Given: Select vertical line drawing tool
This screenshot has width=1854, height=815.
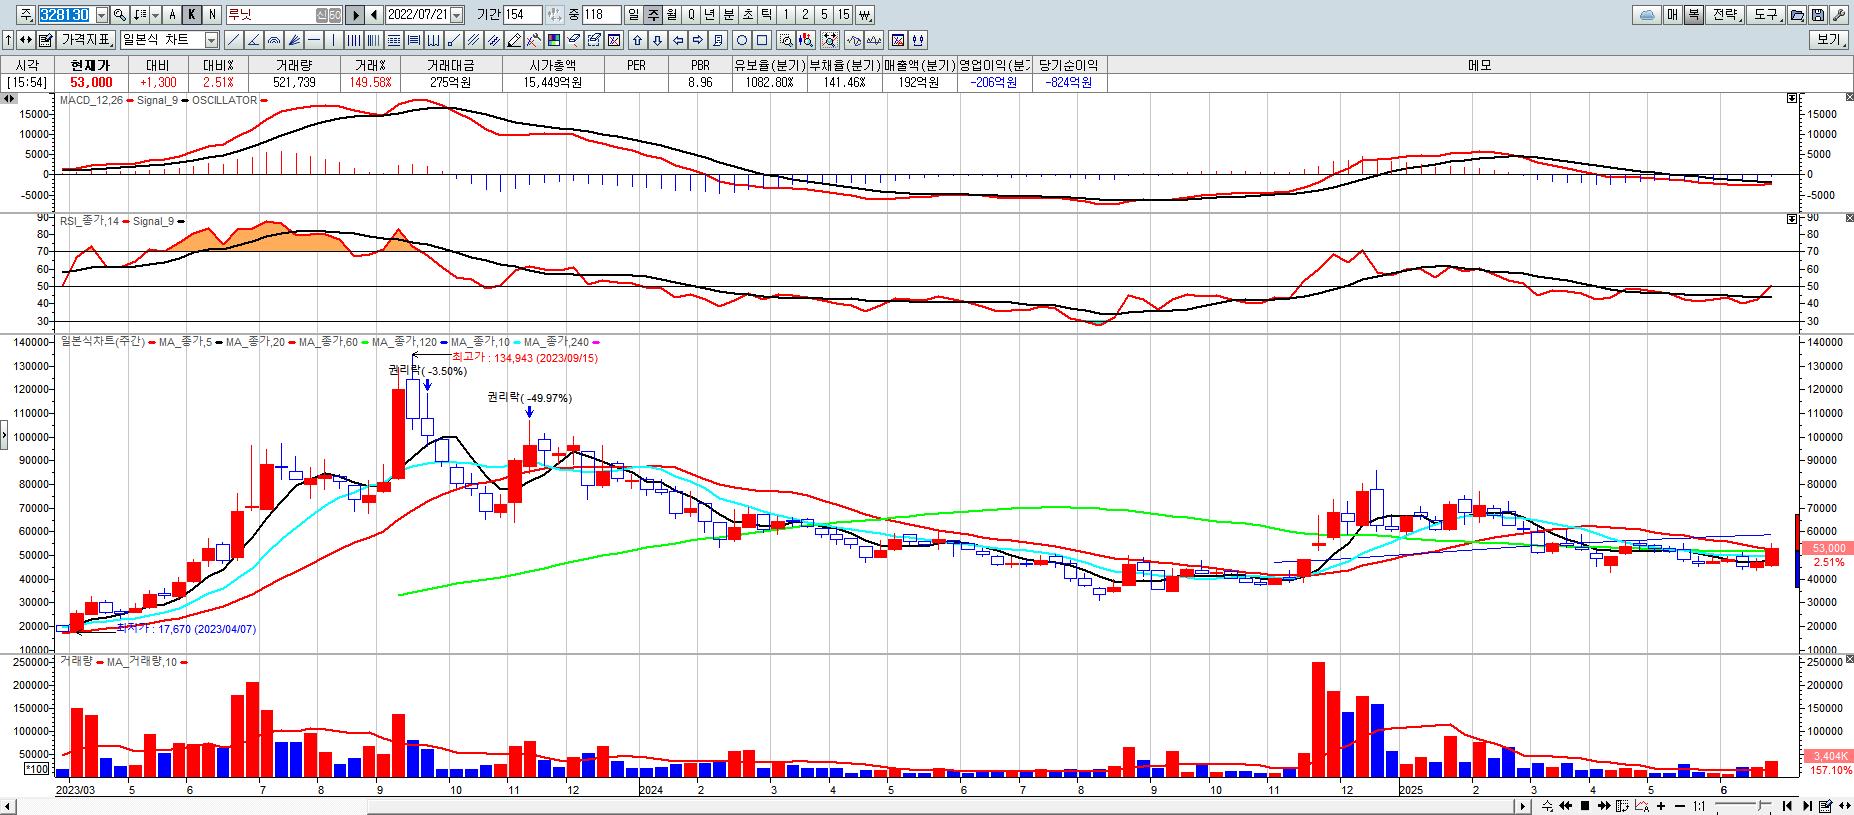Looking at the screenshot, I should tap(334, 40).
